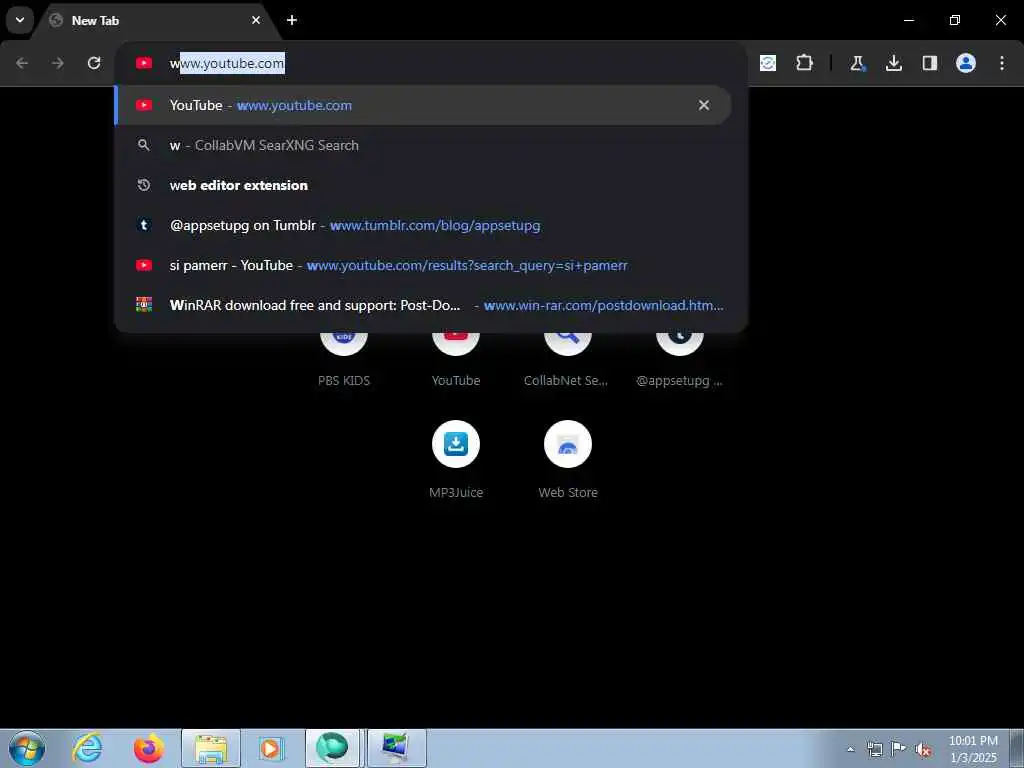1024x768 pixels.
Task: Toggle the side panel icon
Action: (930, 63)
